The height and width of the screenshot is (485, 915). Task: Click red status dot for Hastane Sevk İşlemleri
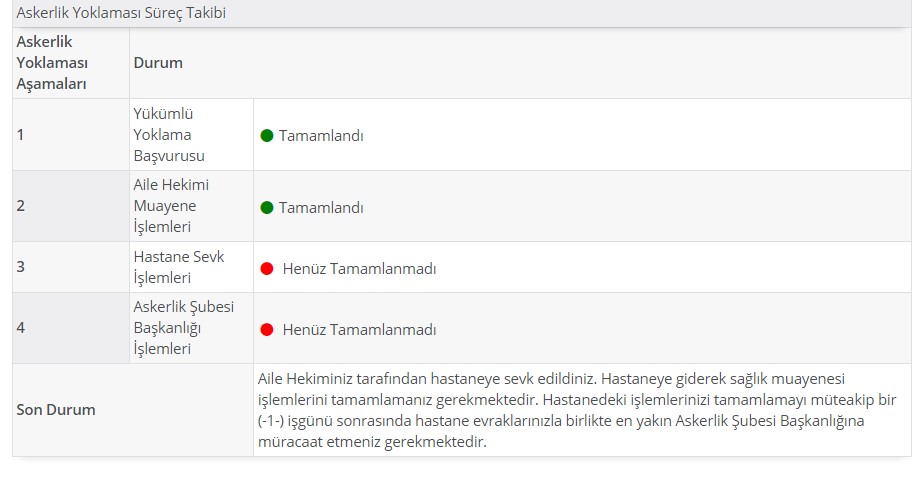click(x=267, y=269)
